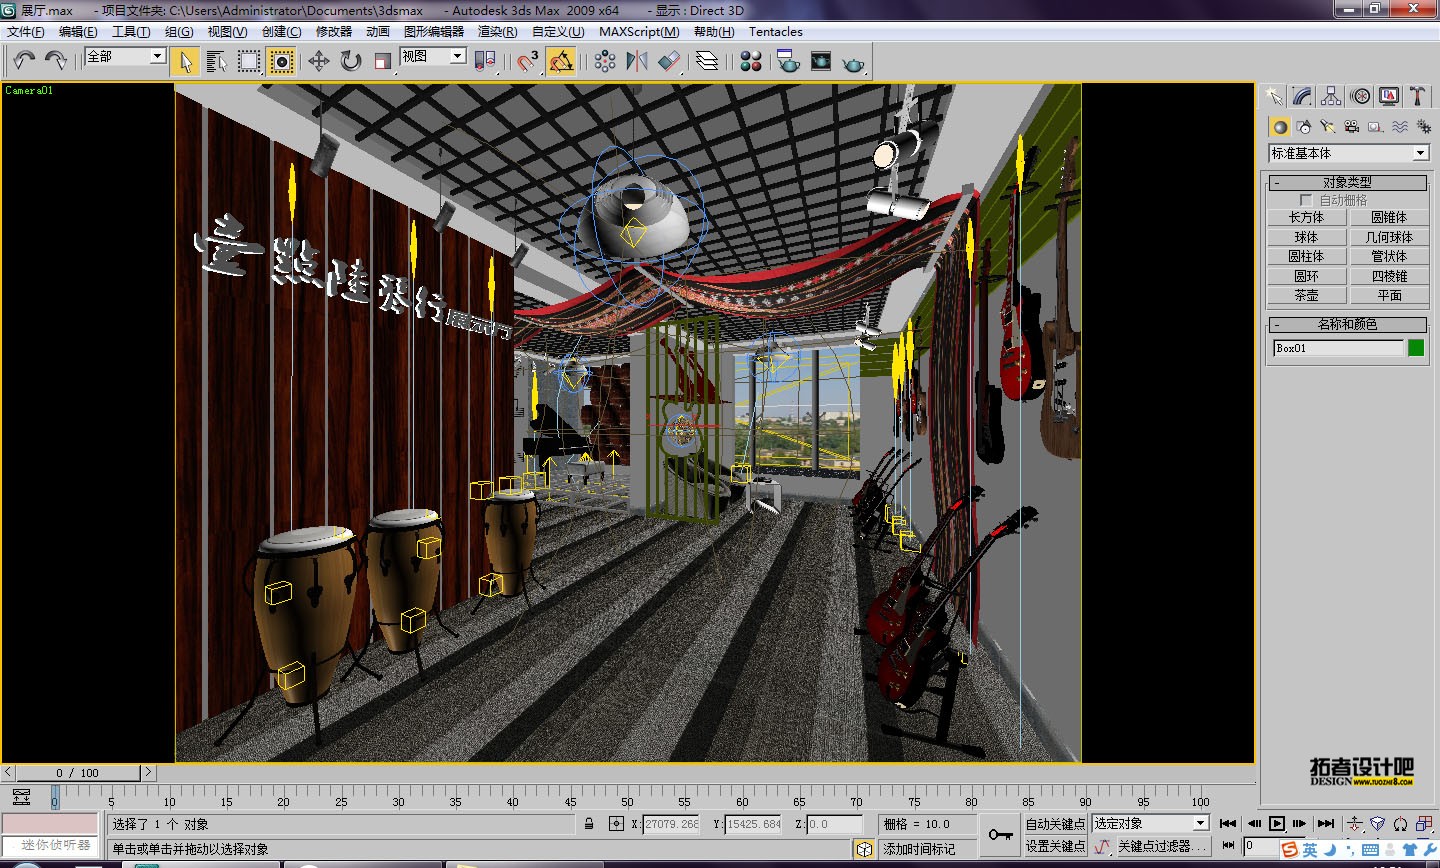Toggle the 3D Snaps magnet button

pos(528,61)
